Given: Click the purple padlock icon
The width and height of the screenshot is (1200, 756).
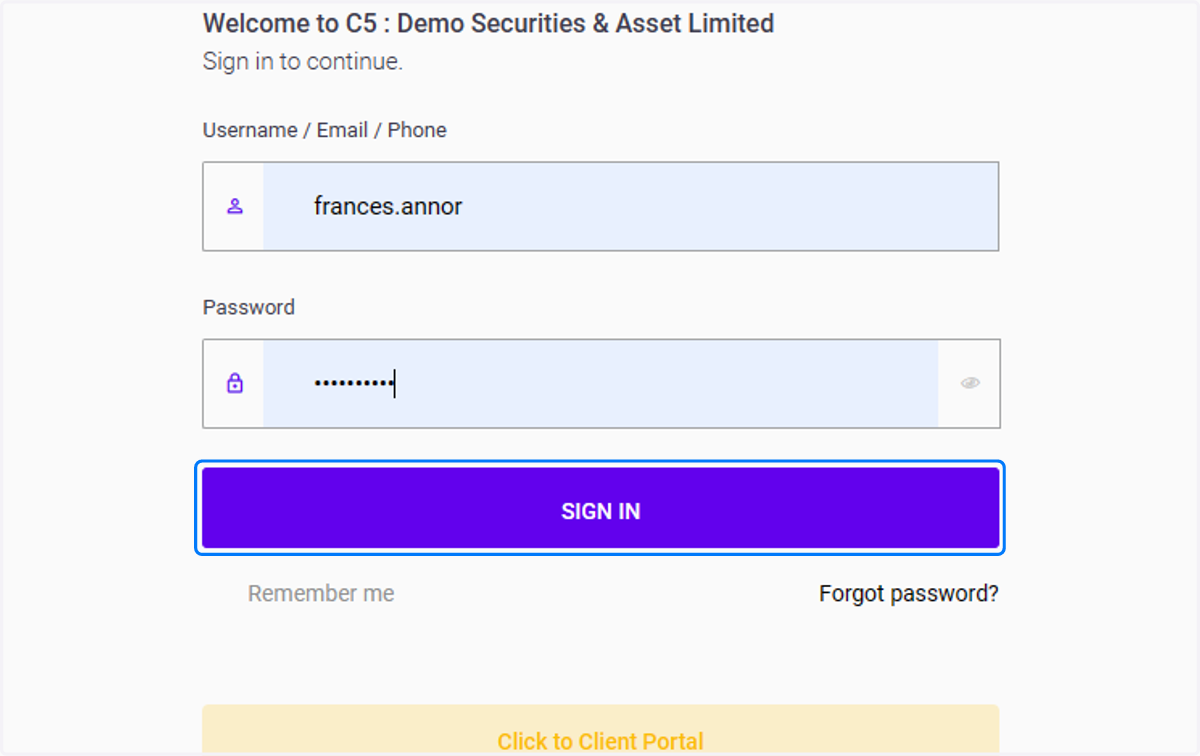Looking at the screenshot, I should pos(235,383).
